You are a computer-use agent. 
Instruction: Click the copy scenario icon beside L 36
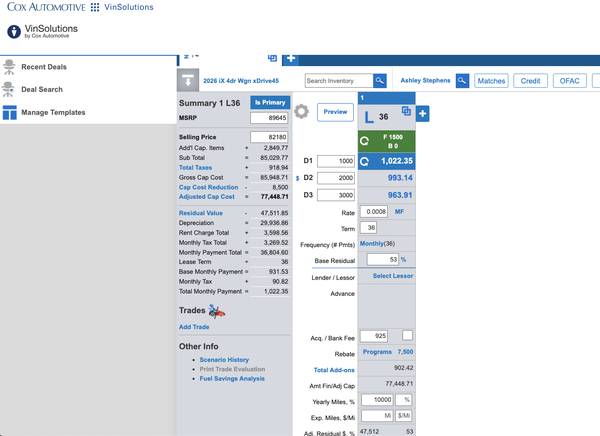[407, 111]
